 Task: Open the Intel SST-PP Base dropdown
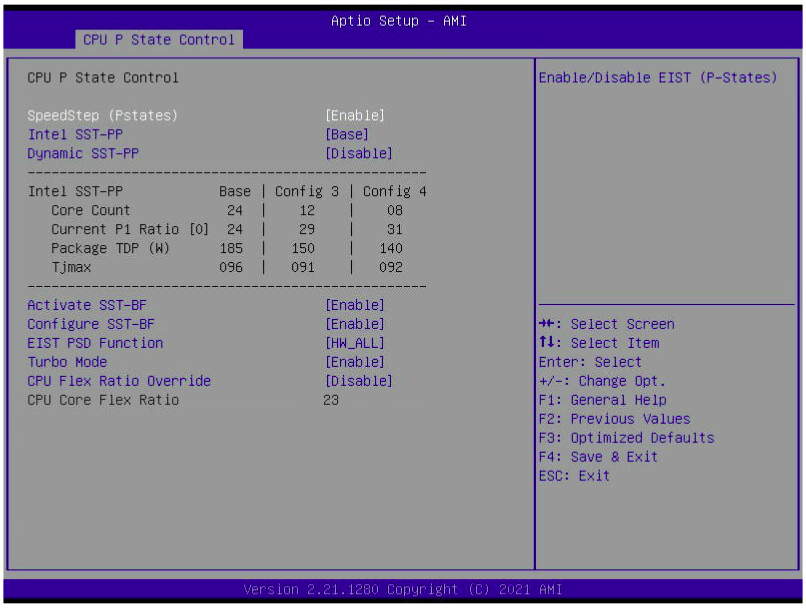pyautogui.click(x=347, y=134)
